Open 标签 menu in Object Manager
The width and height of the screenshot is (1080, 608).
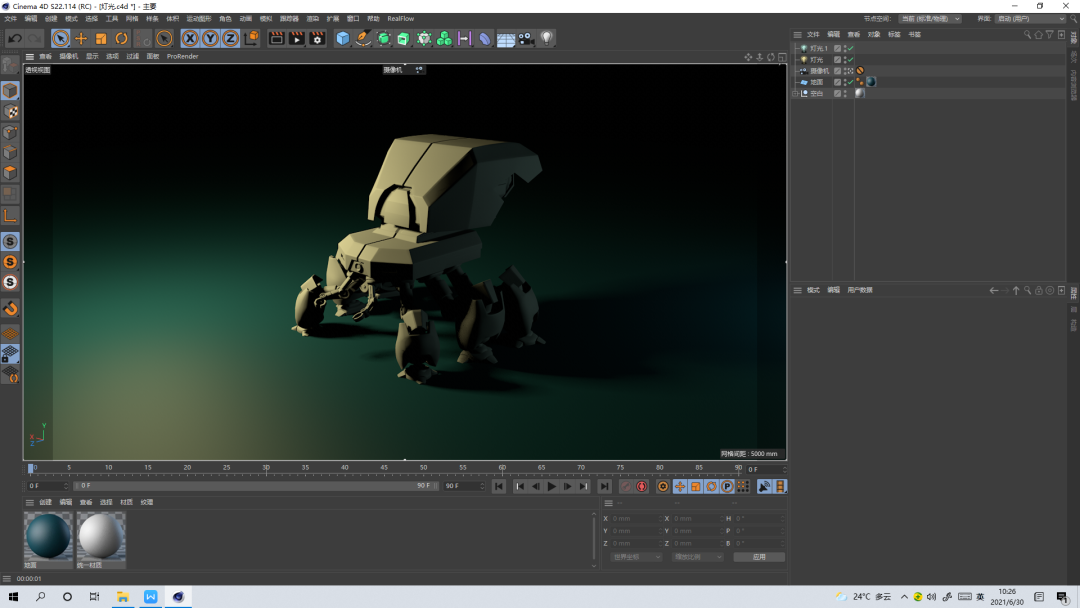tap(894, 34)
